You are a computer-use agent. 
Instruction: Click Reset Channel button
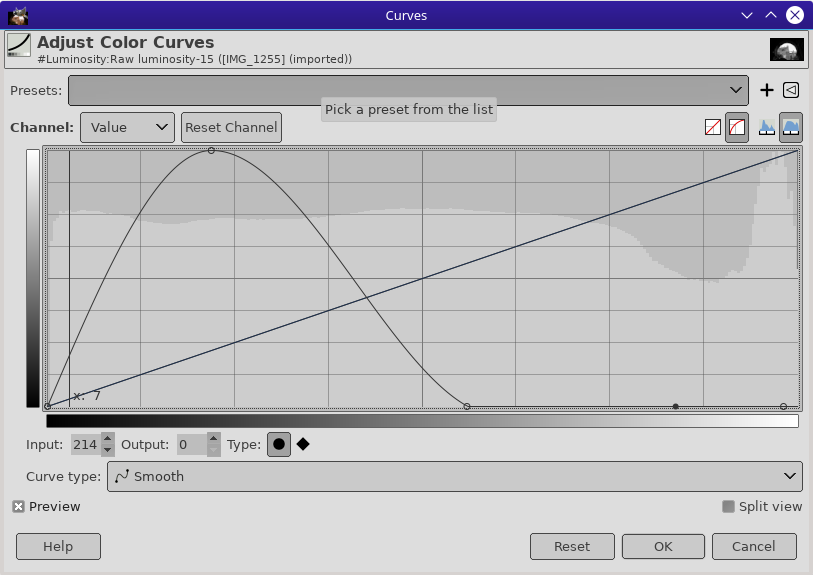pyautogui.click(x=231, y=128)
